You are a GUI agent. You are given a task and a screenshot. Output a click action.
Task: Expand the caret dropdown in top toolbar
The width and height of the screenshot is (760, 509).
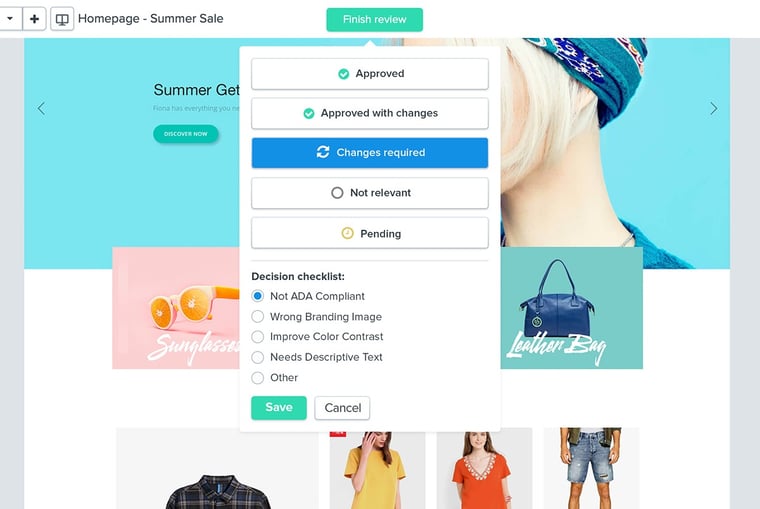click(10, 19)
